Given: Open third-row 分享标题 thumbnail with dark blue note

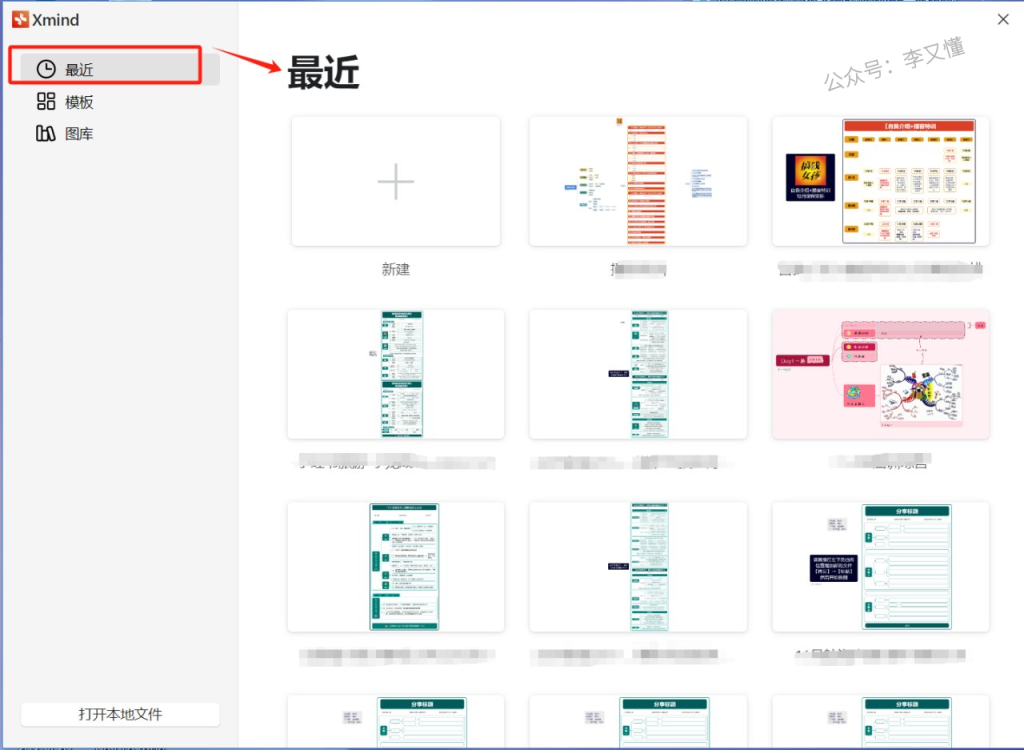Looking at the screenshot, I should [x=880, y=567].
